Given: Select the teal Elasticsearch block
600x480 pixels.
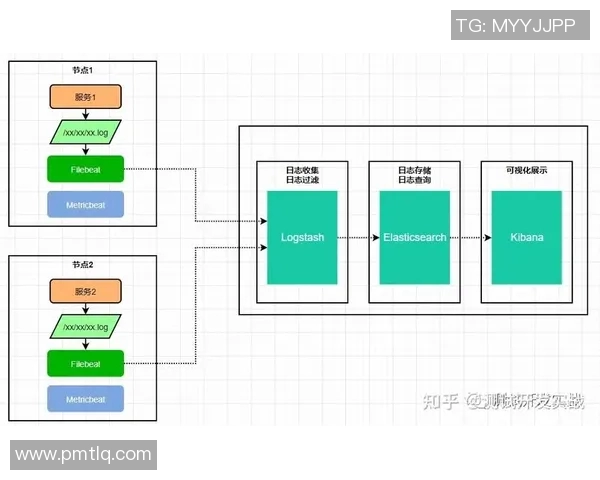Looking at the screenshot, I should (414, 237).
